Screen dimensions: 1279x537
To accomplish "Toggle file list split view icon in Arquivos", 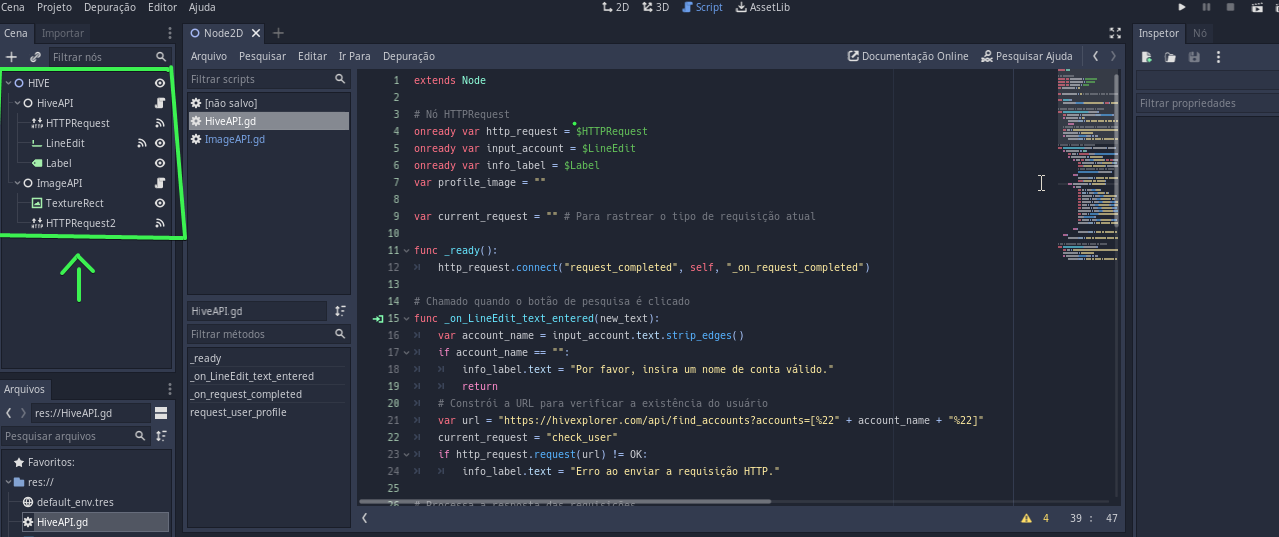I will tap(161, 413).
